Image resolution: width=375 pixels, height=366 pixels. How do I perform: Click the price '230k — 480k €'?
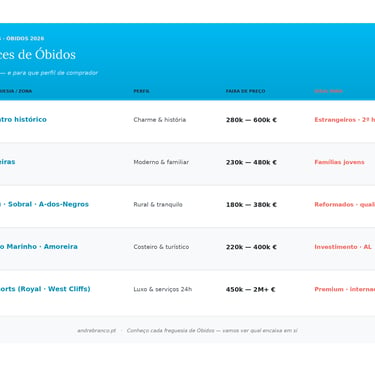[x=251, y=162]
